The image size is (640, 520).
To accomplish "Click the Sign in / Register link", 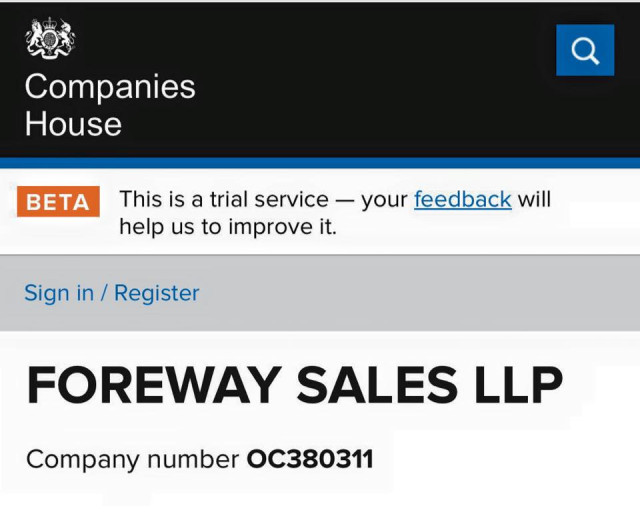I will (x=111, y=293).
